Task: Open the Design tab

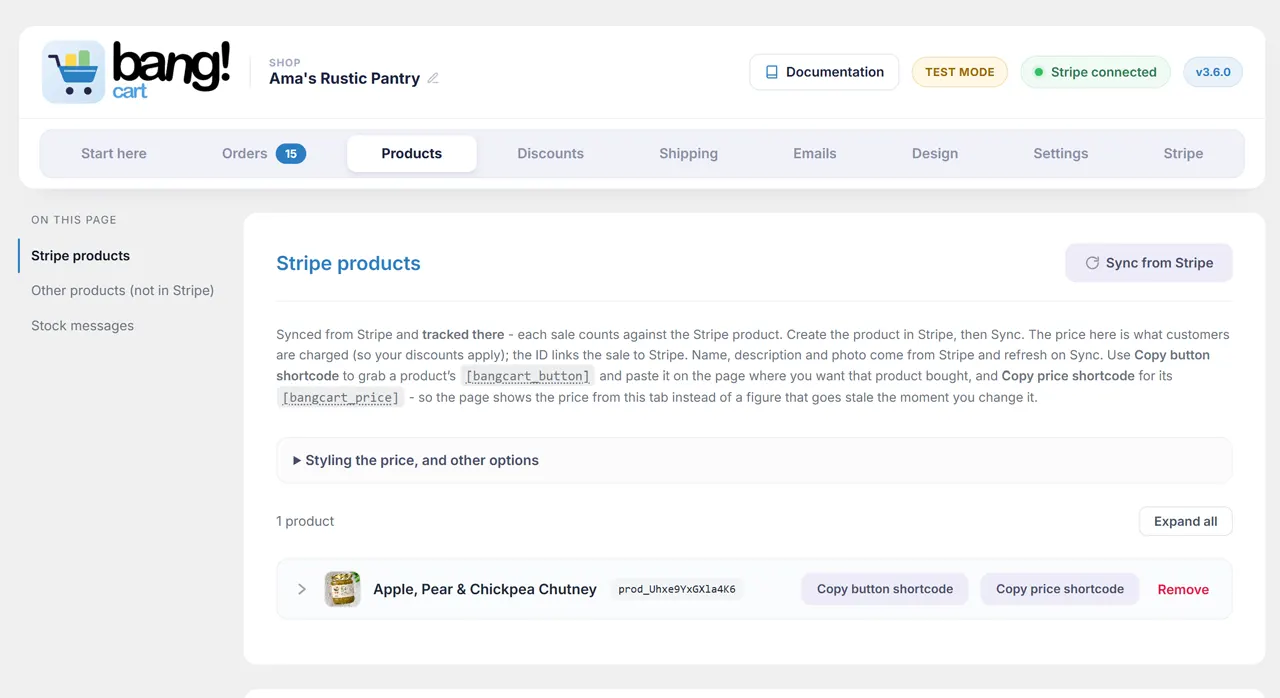Action: [935, 153]
